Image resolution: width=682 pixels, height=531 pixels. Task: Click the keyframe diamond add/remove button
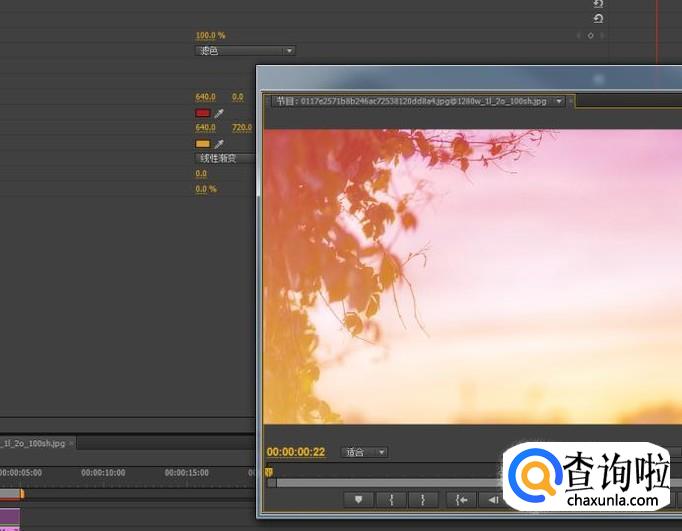(590, 35)
